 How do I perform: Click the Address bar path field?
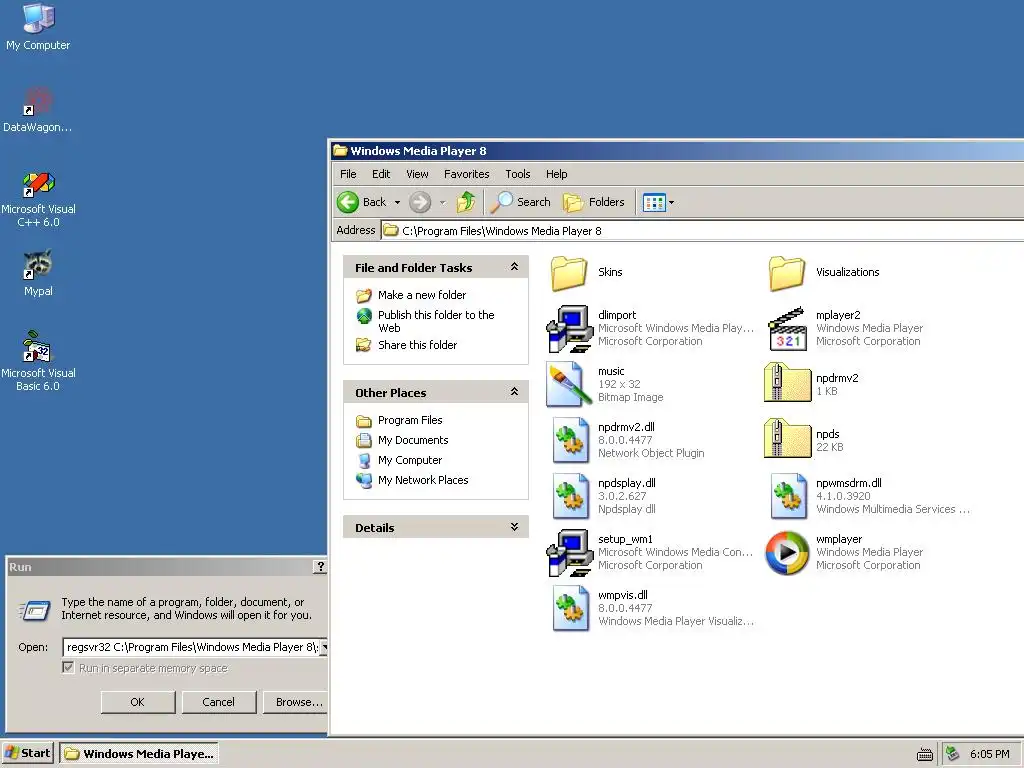click(x=702, y=231)
